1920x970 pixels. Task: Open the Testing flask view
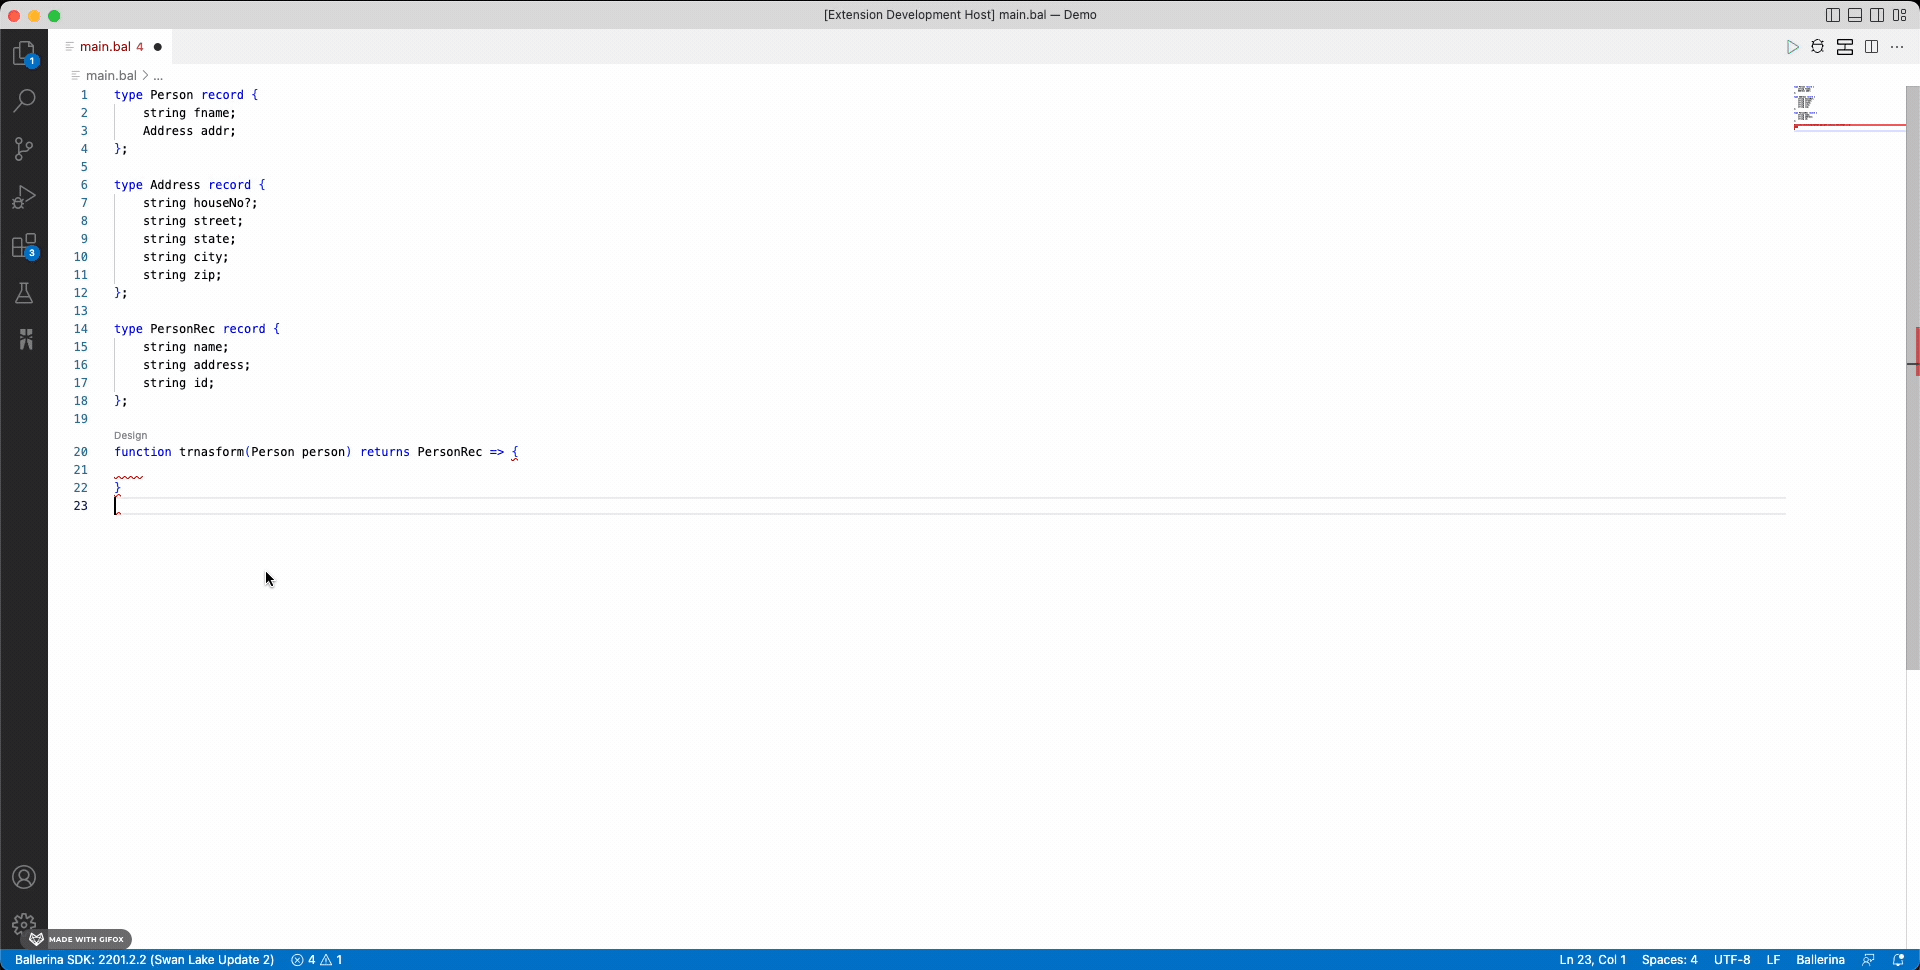24,293
